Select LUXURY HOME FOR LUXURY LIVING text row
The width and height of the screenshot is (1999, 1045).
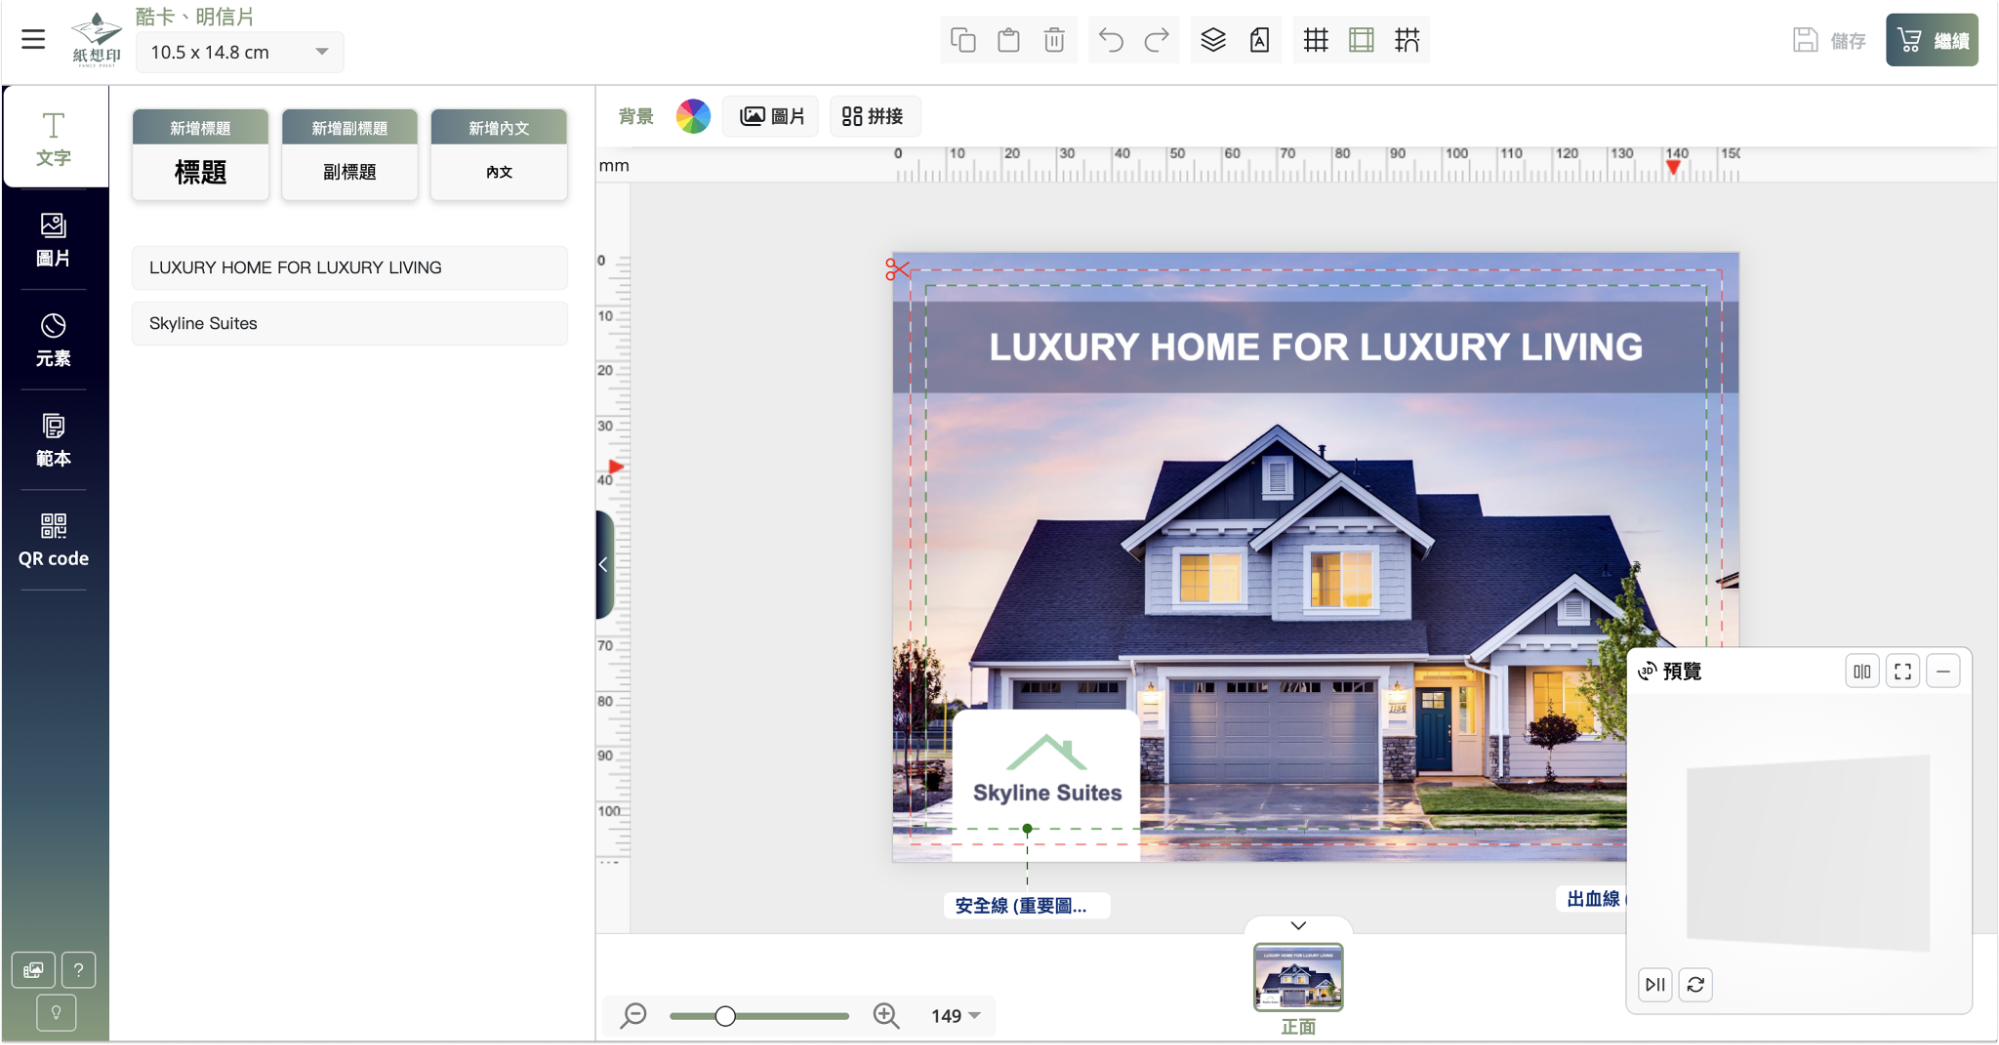(x=349, y=268)
